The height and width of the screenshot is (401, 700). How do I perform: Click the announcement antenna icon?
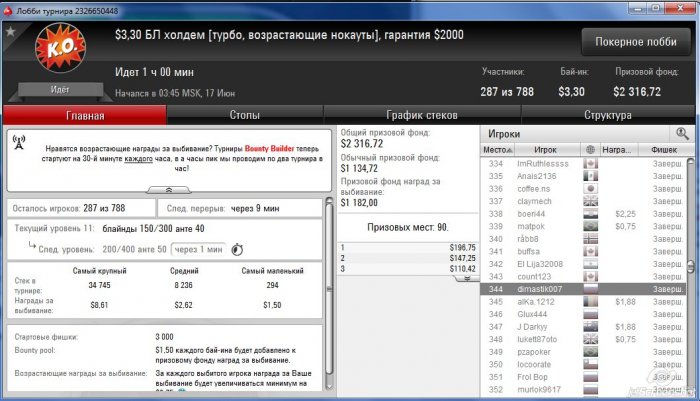click(19, 142)
